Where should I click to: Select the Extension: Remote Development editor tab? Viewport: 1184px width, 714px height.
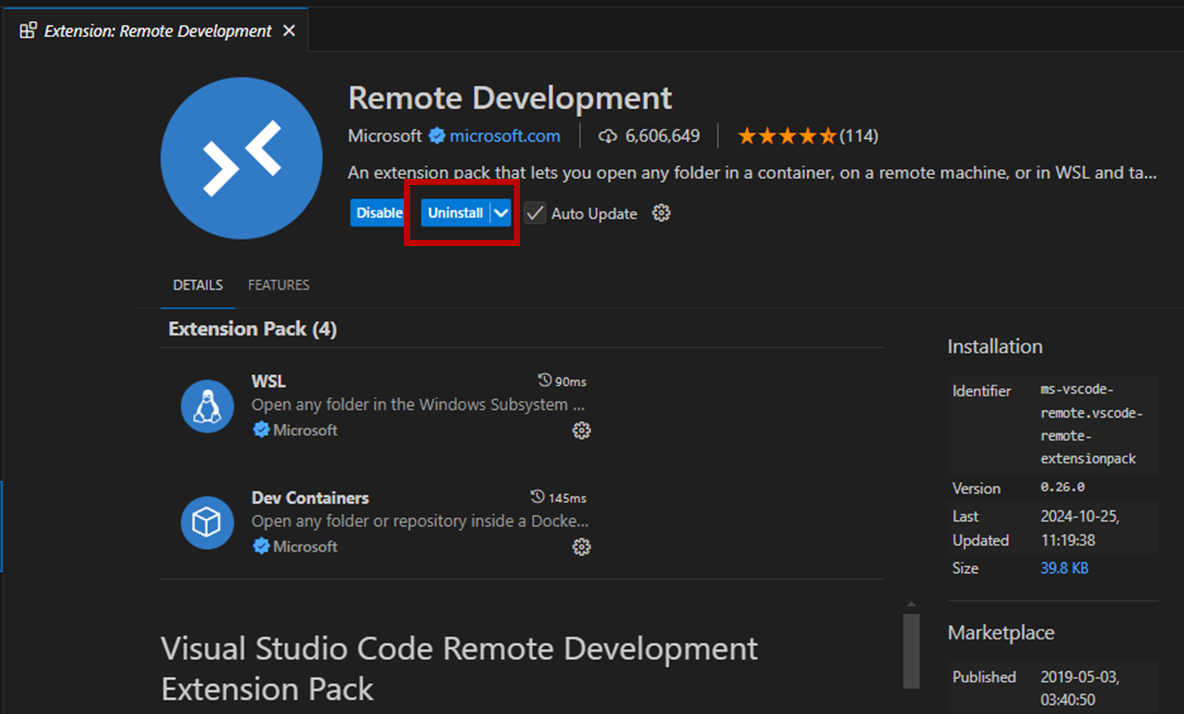click(x=157, y=30)
